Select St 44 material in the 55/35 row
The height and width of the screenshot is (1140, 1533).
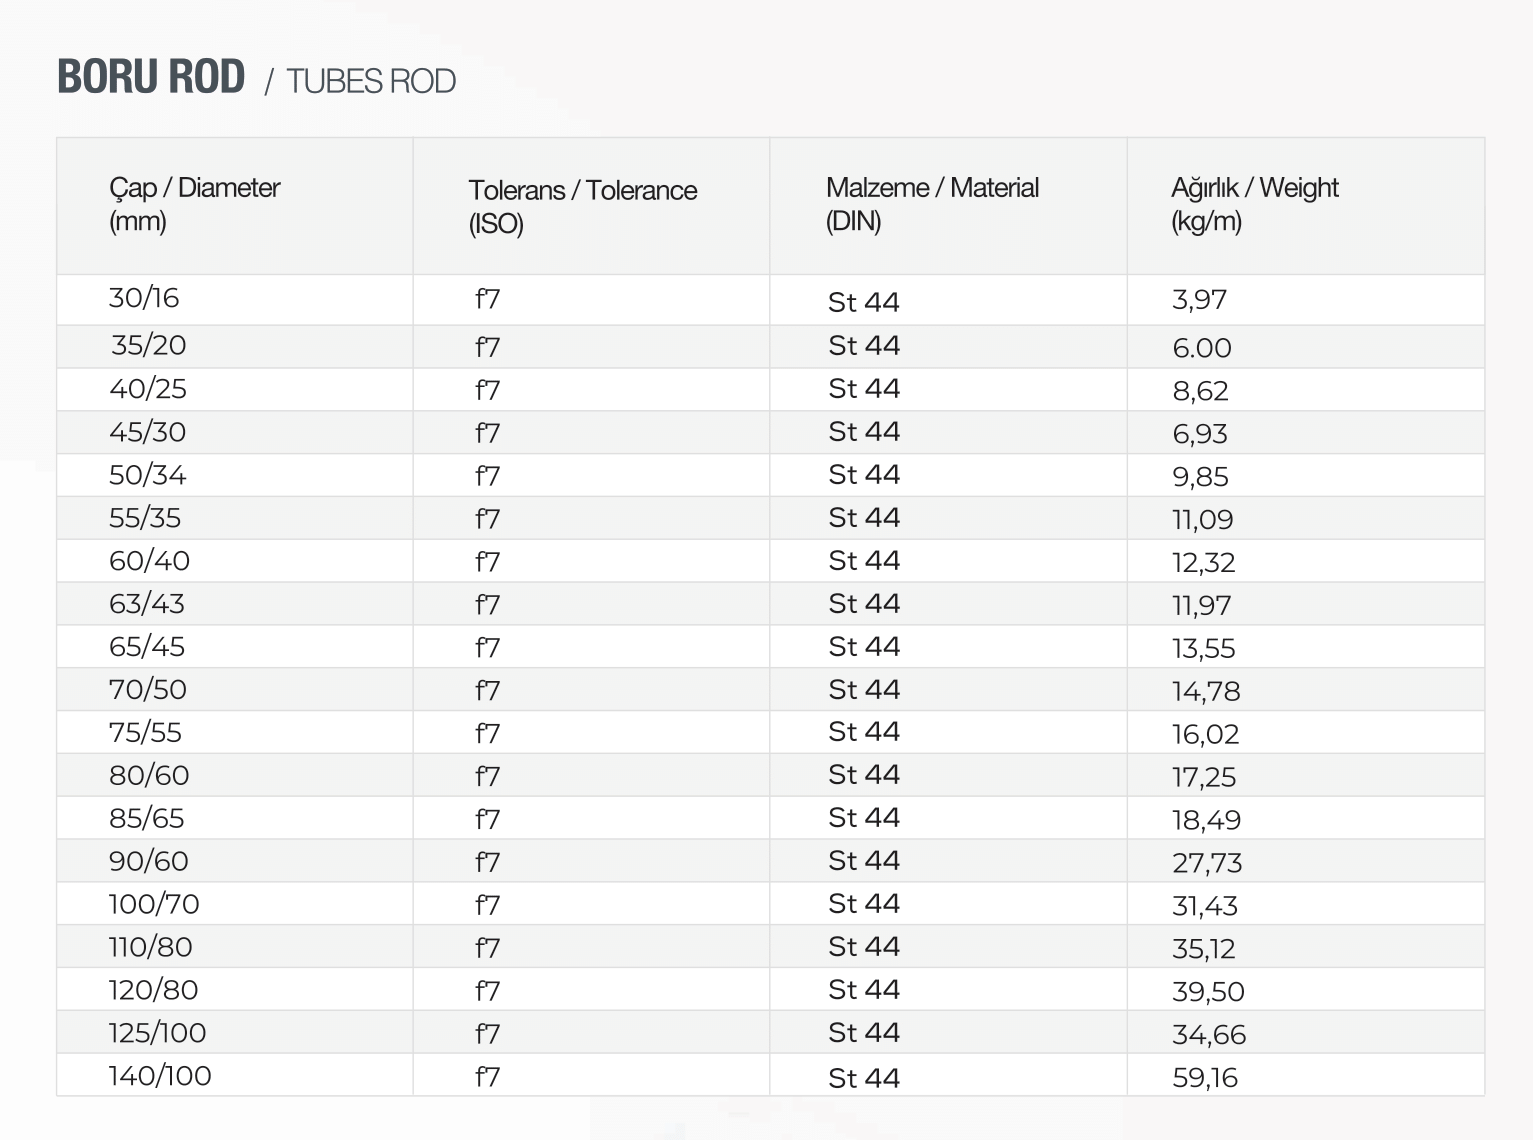pyautogui.click(x=864, y=518)
